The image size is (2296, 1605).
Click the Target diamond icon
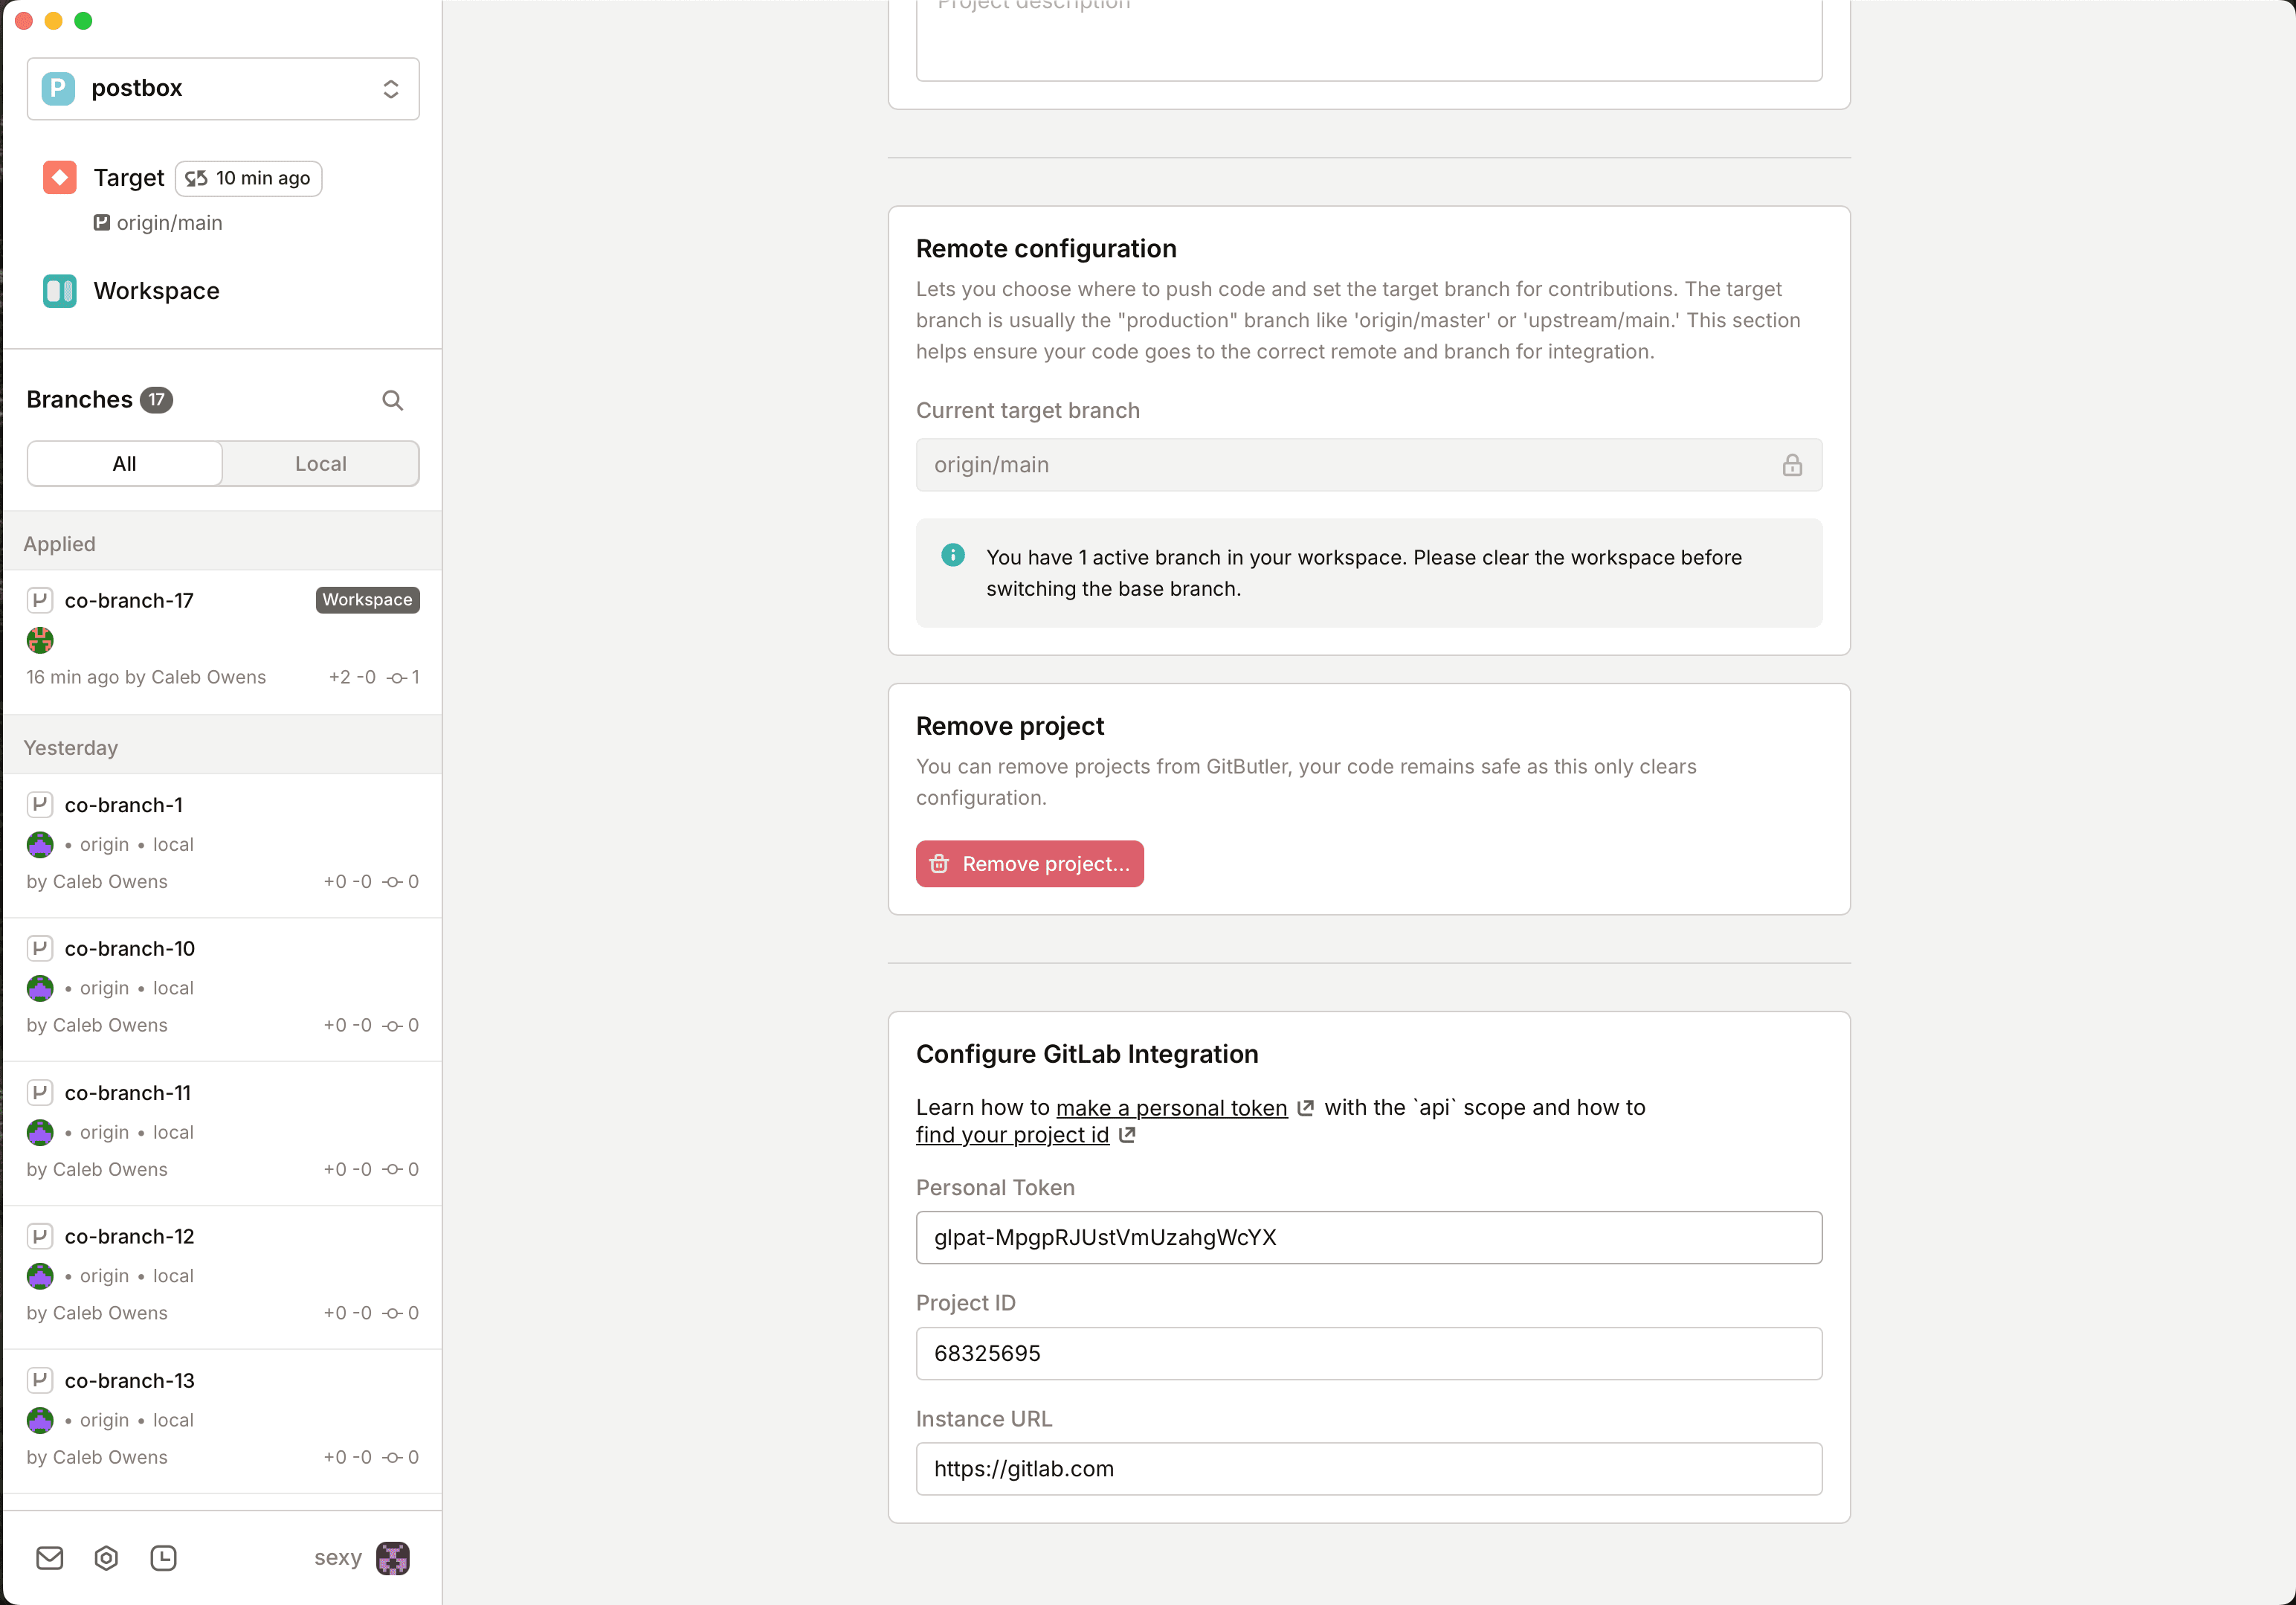[x=60, y=178]
